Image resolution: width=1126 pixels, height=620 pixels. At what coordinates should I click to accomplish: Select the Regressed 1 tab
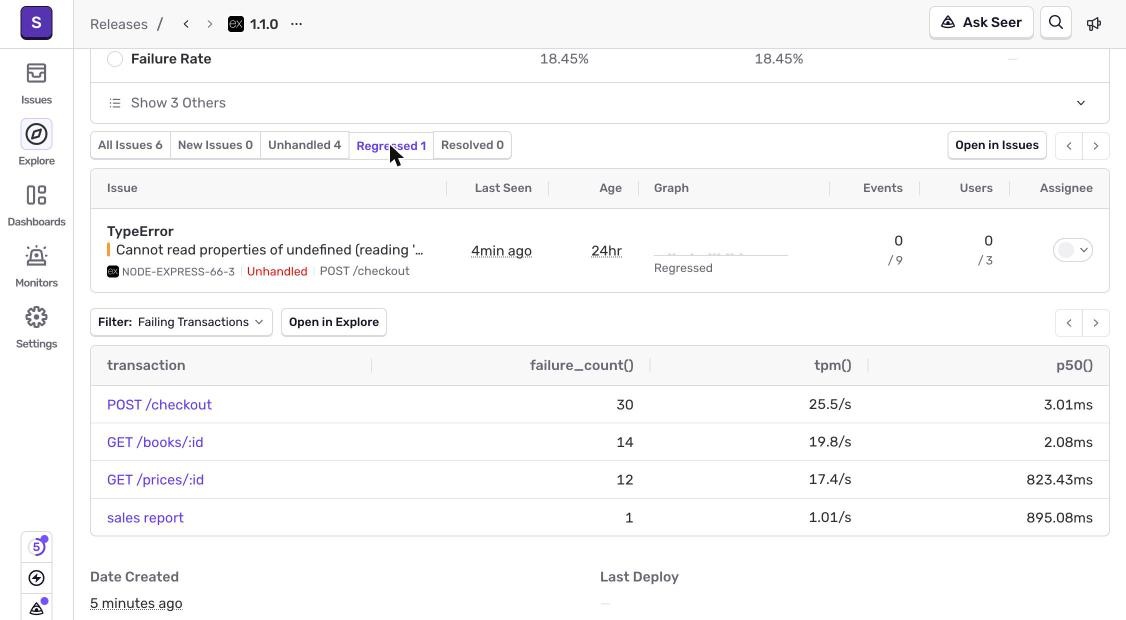[x=391, y=146]
